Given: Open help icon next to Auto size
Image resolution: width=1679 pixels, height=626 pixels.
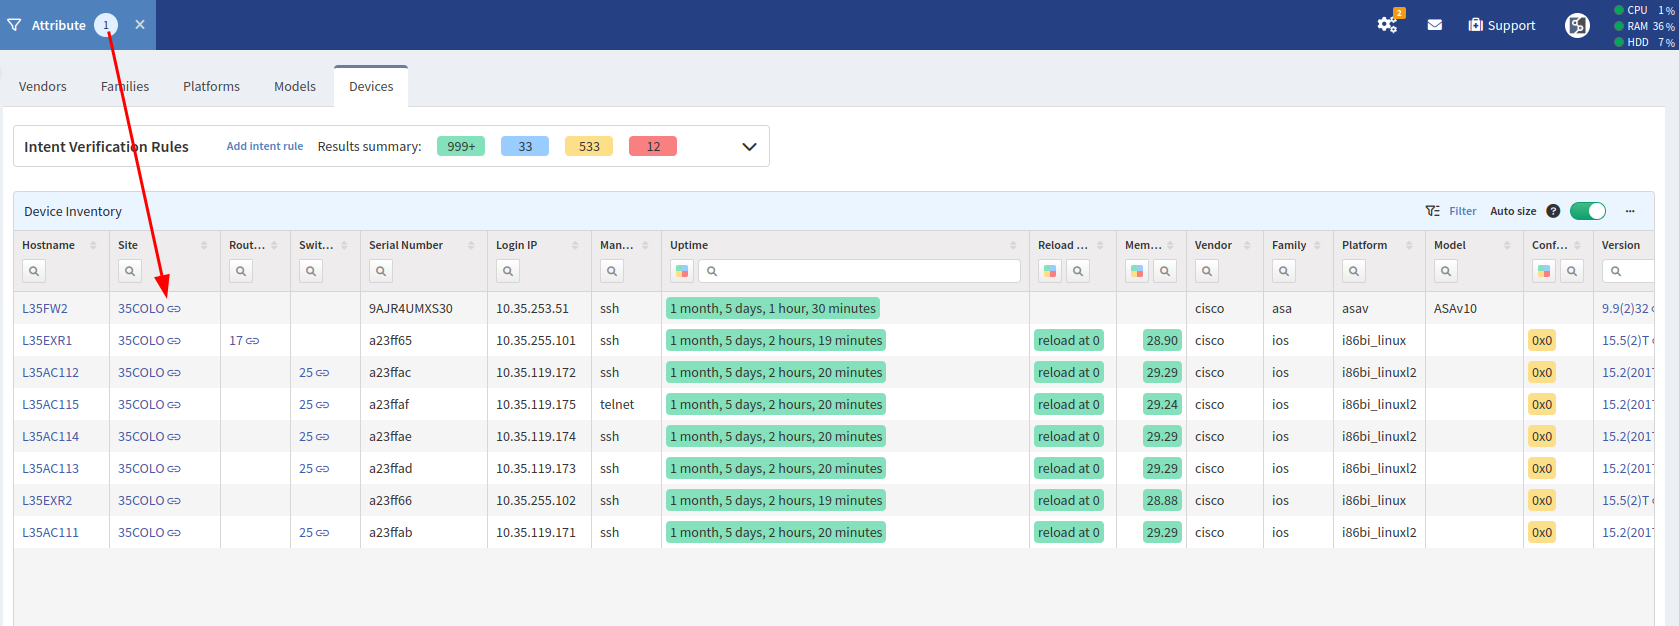Looking at the screenshot, I should (x=1553, y=211).
